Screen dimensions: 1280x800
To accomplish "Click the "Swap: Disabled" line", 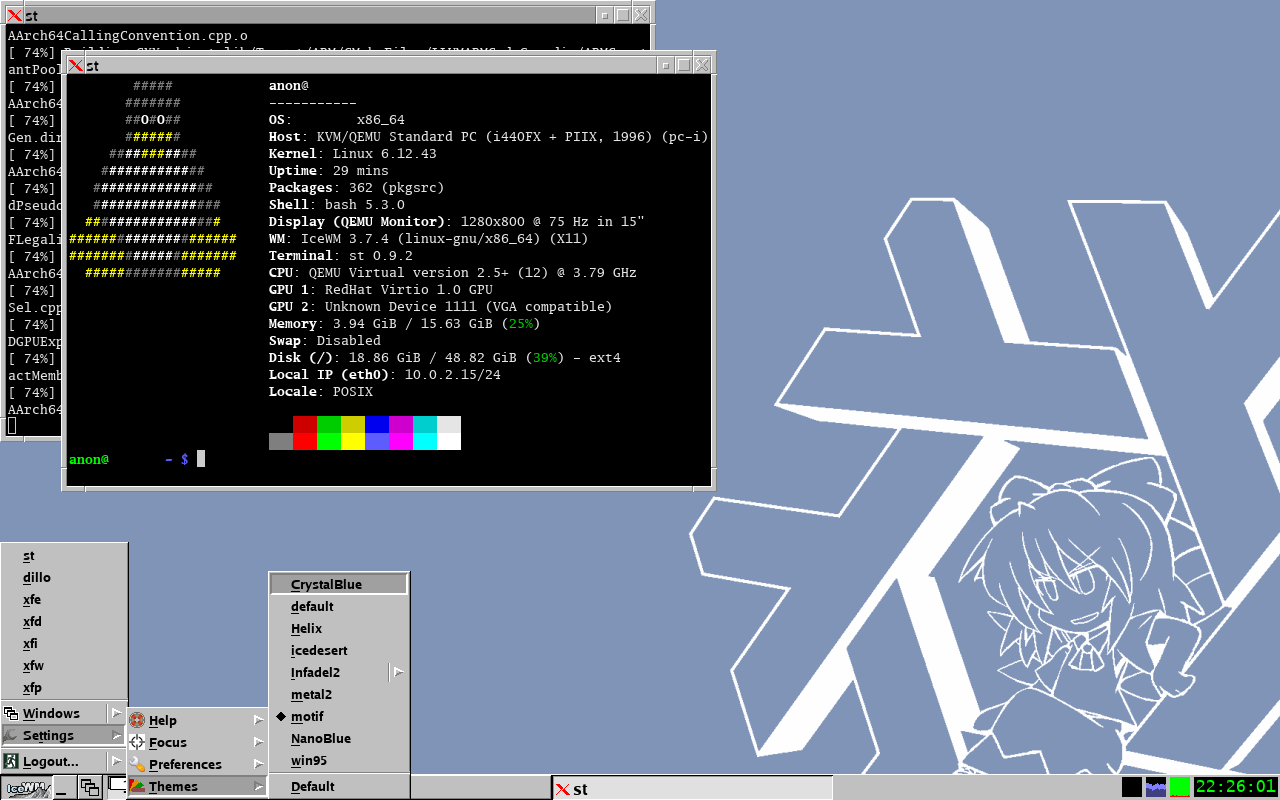I will (x=325, y=341).
